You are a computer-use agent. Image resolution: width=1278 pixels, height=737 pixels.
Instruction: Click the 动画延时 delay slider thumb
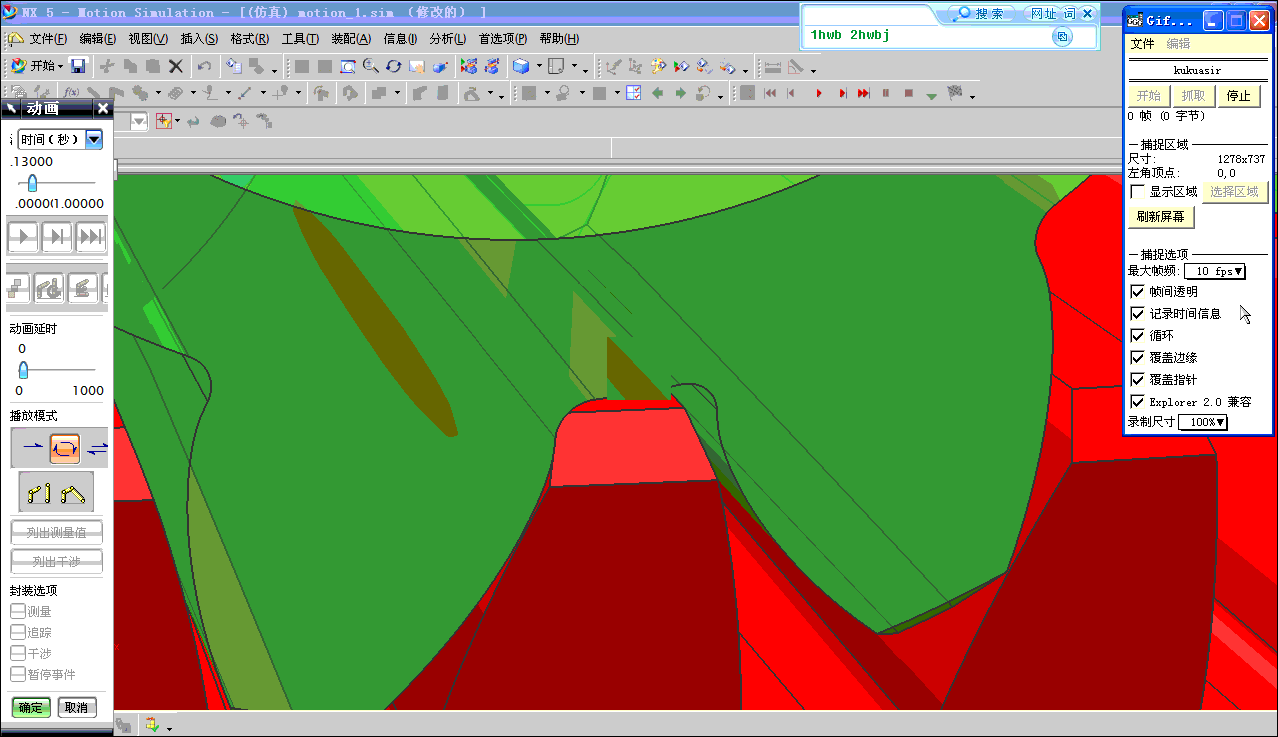pyautogui.click(x=23, y=370)
